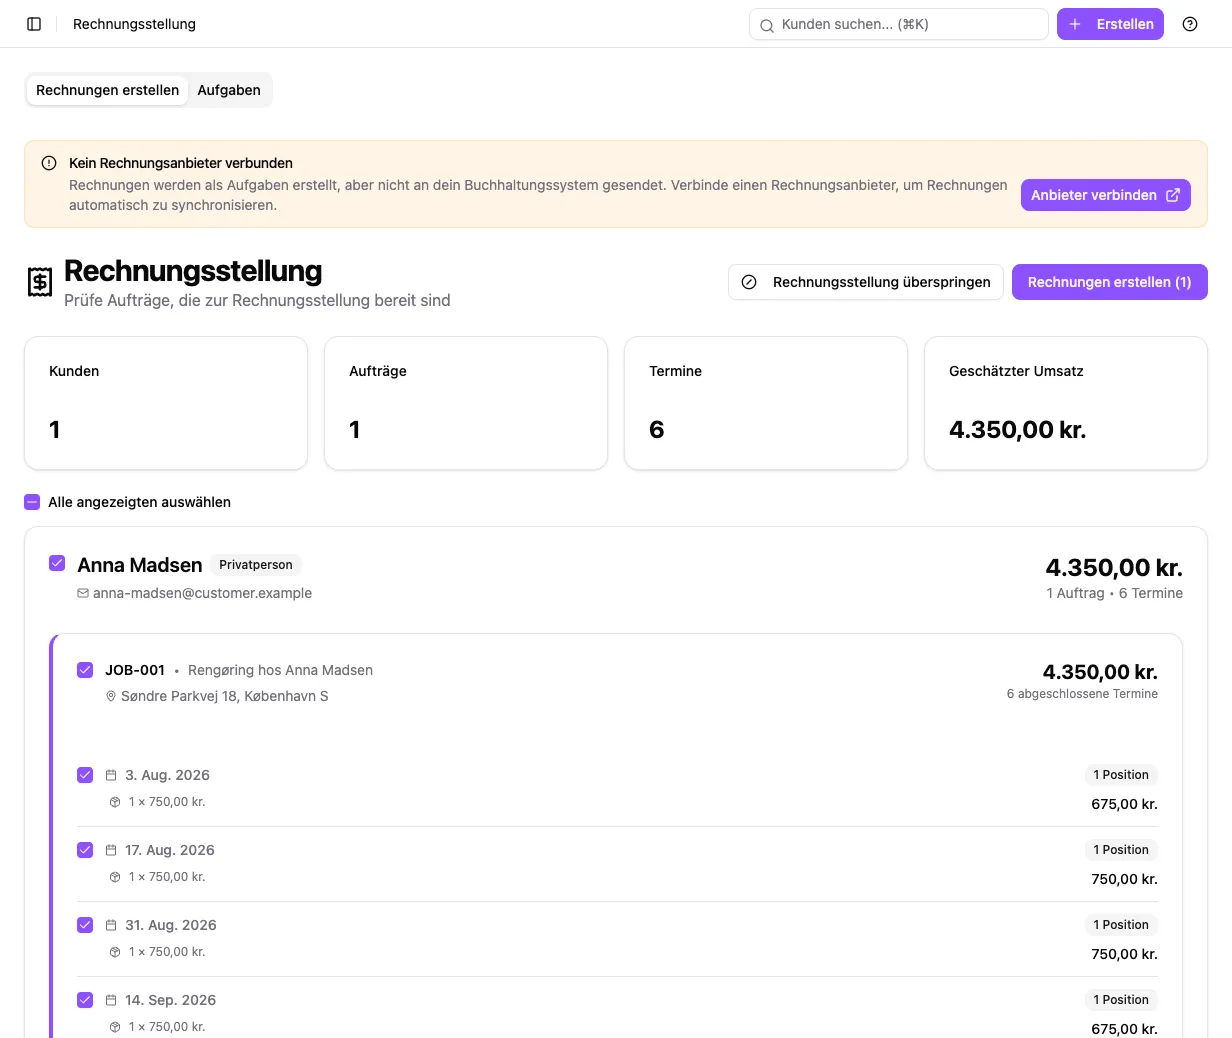
Task: Click Rengøring hos Anna Madsen title
Action: pos(280,670)
